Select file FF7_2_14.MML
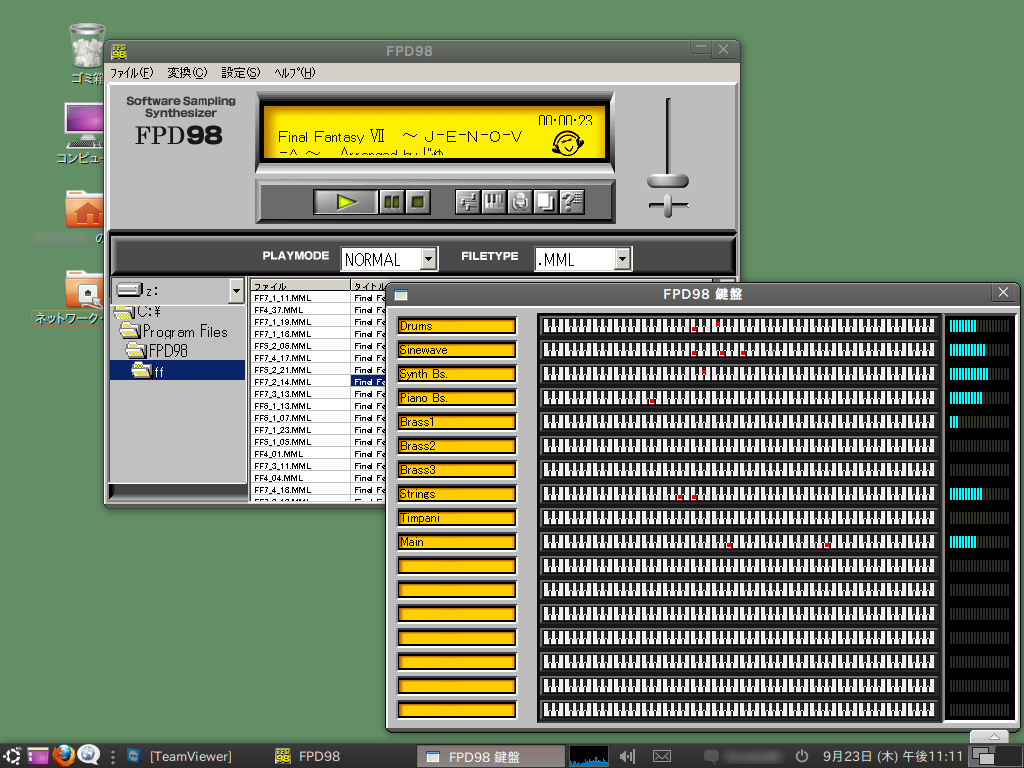1024x768 pixels. point(283,382)
